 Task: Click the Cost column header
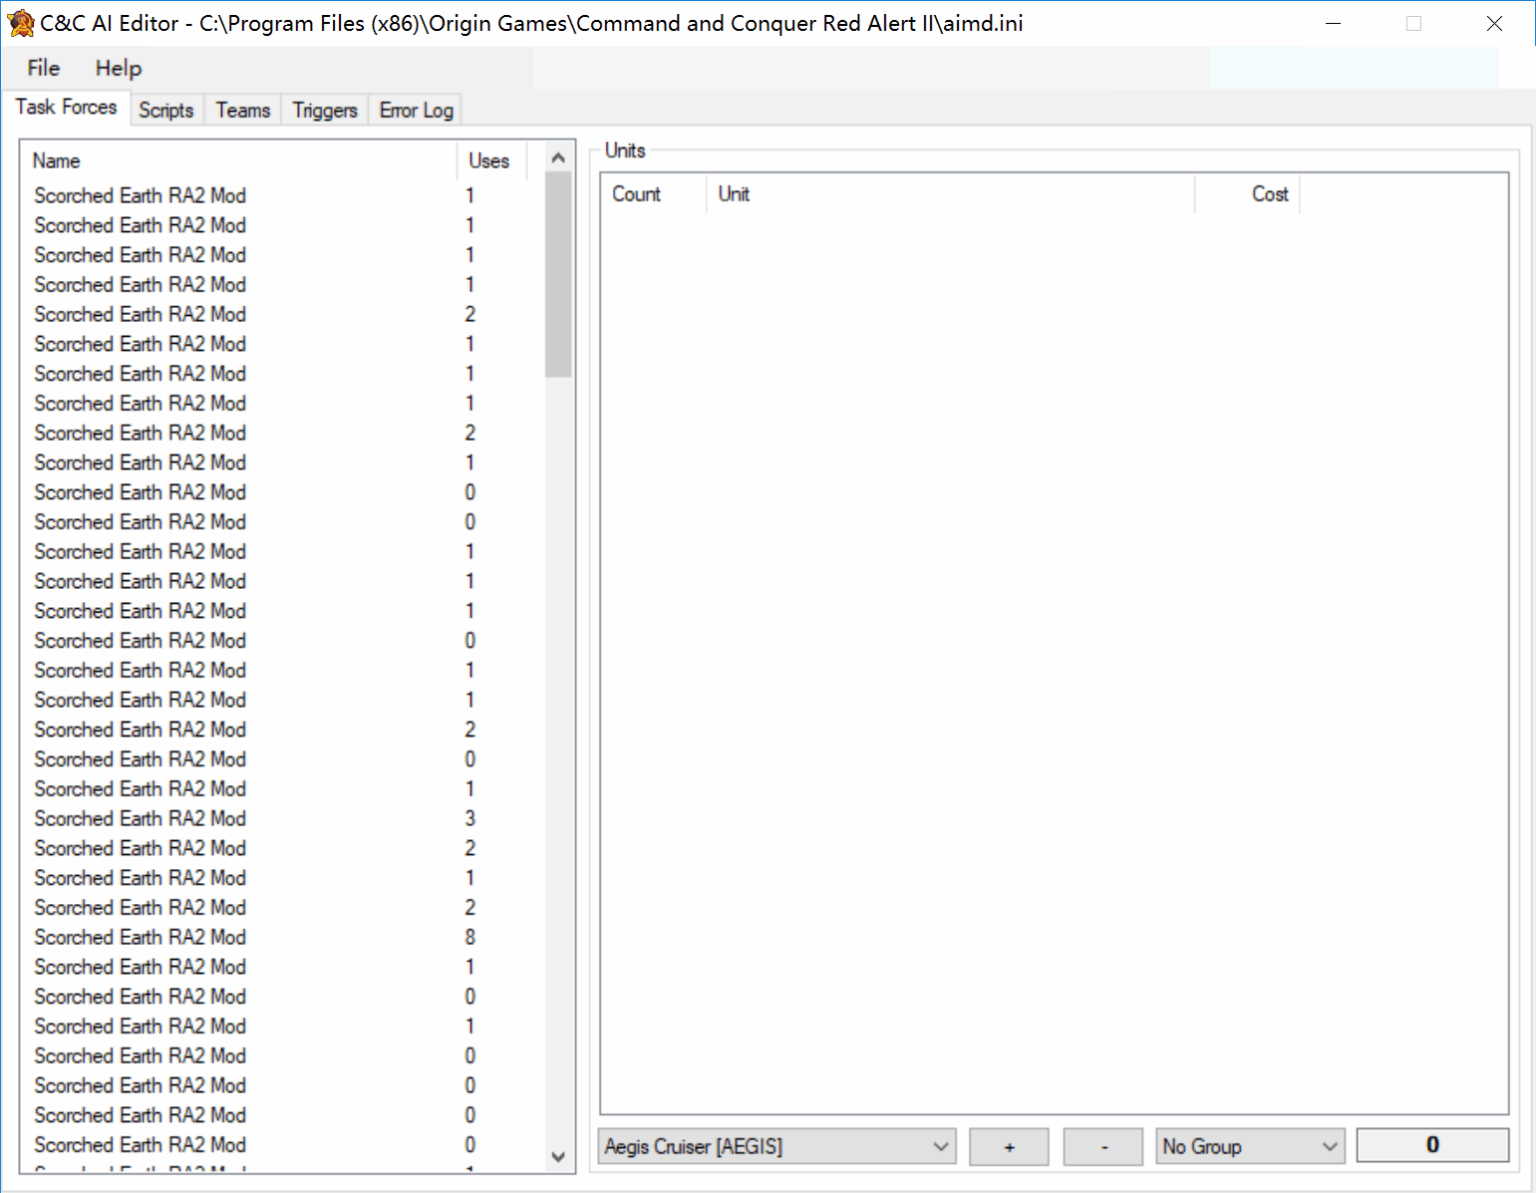(1270, 194)
